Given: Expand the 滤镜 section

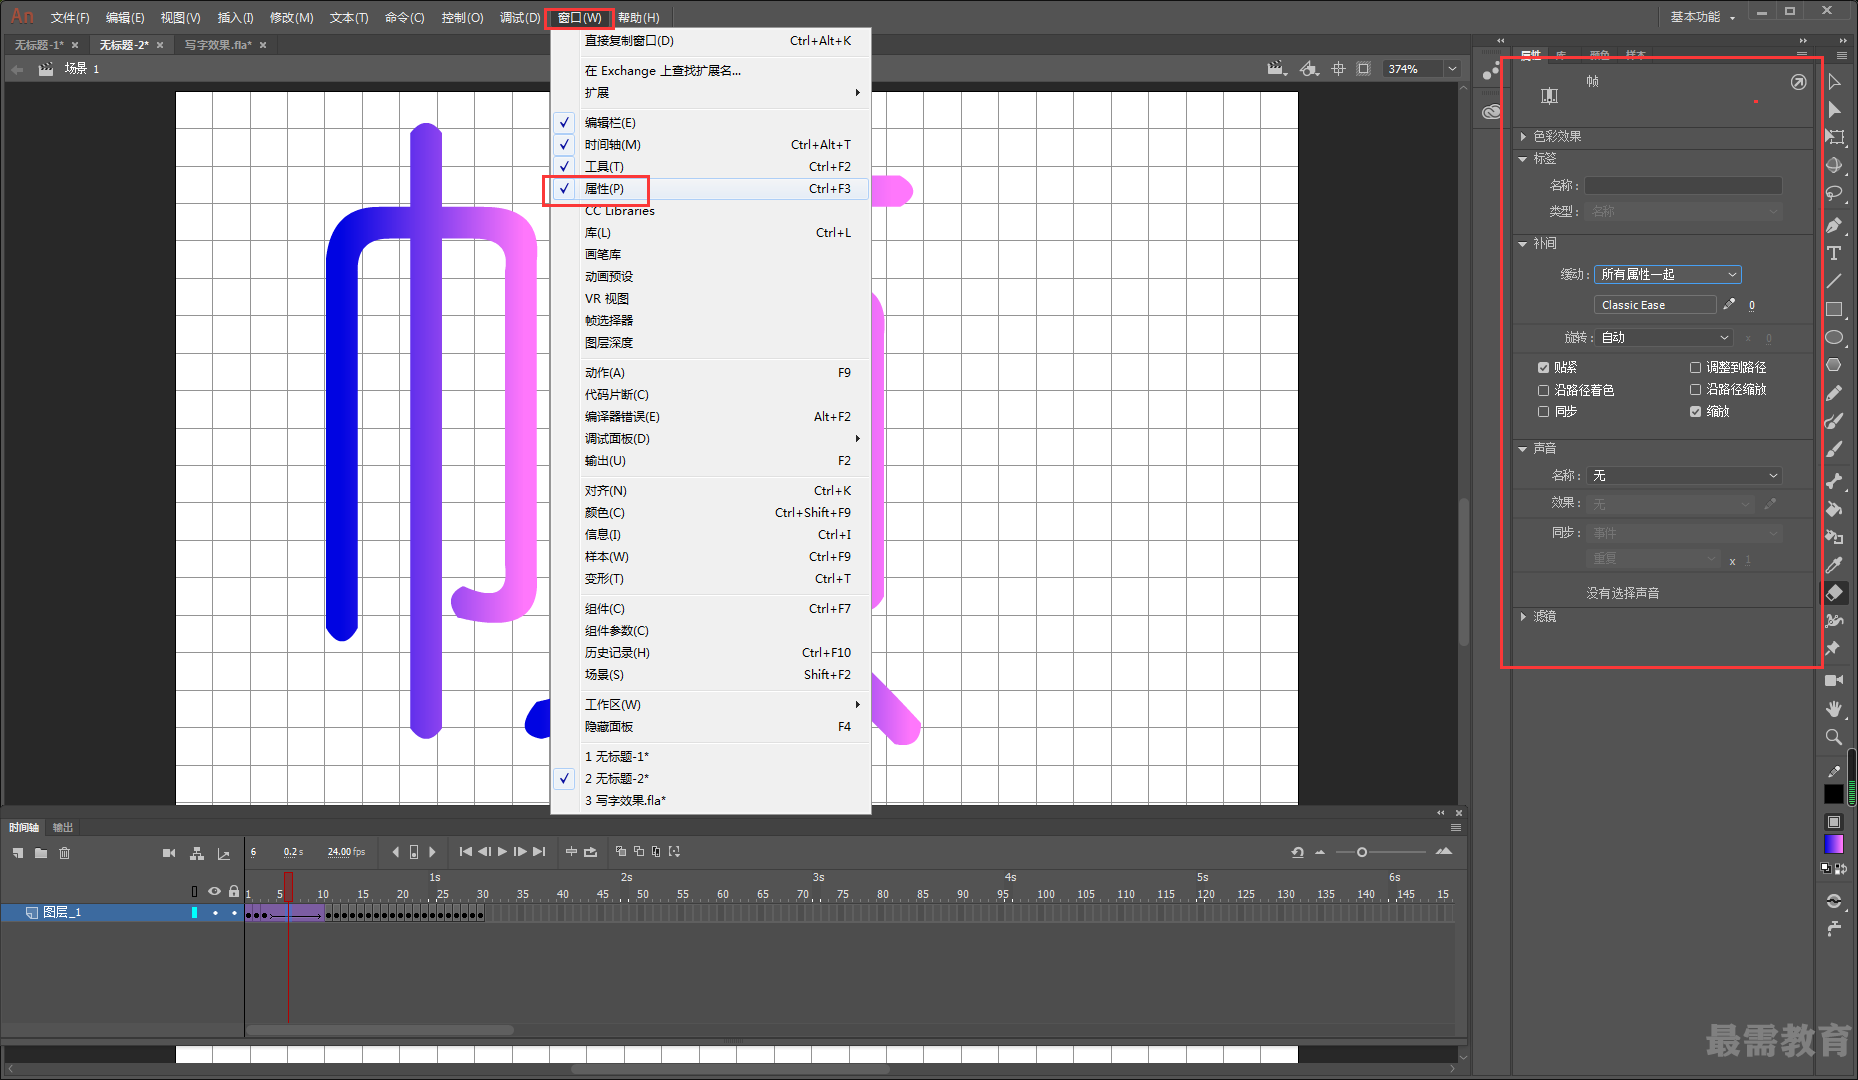Looking at the screenshot, I should pos(1523,617).
